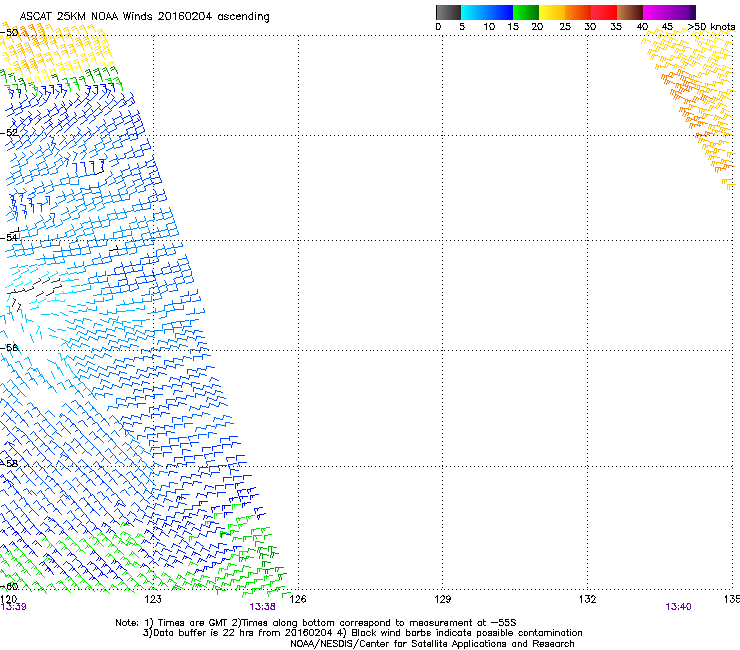Image resolution: width=740 pixels, height=650 pixels.
Task: Click the '-50' latitude label
Action: [9, 33]
